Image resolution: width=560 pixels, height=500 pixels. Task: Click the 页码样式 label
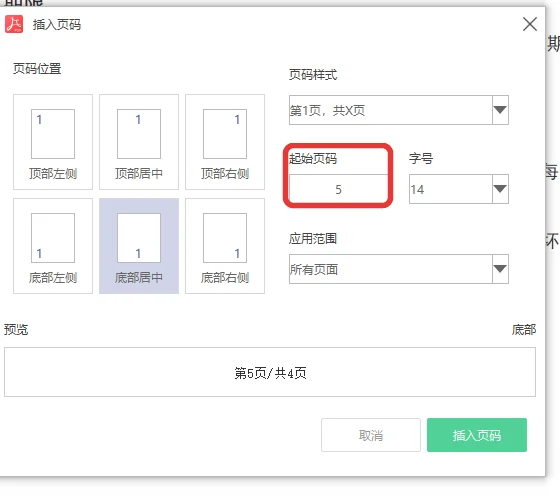pos(313,75)
